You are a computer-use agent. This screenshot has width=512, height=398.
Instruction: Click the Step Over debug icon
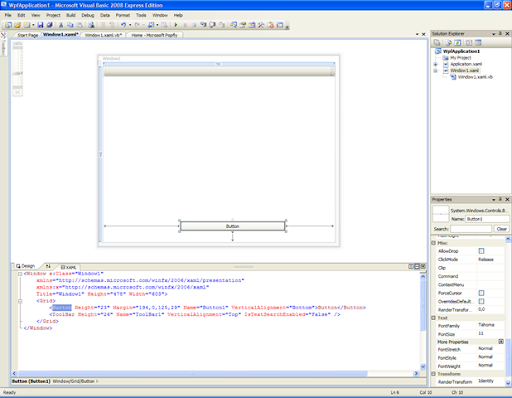point(212,25)
